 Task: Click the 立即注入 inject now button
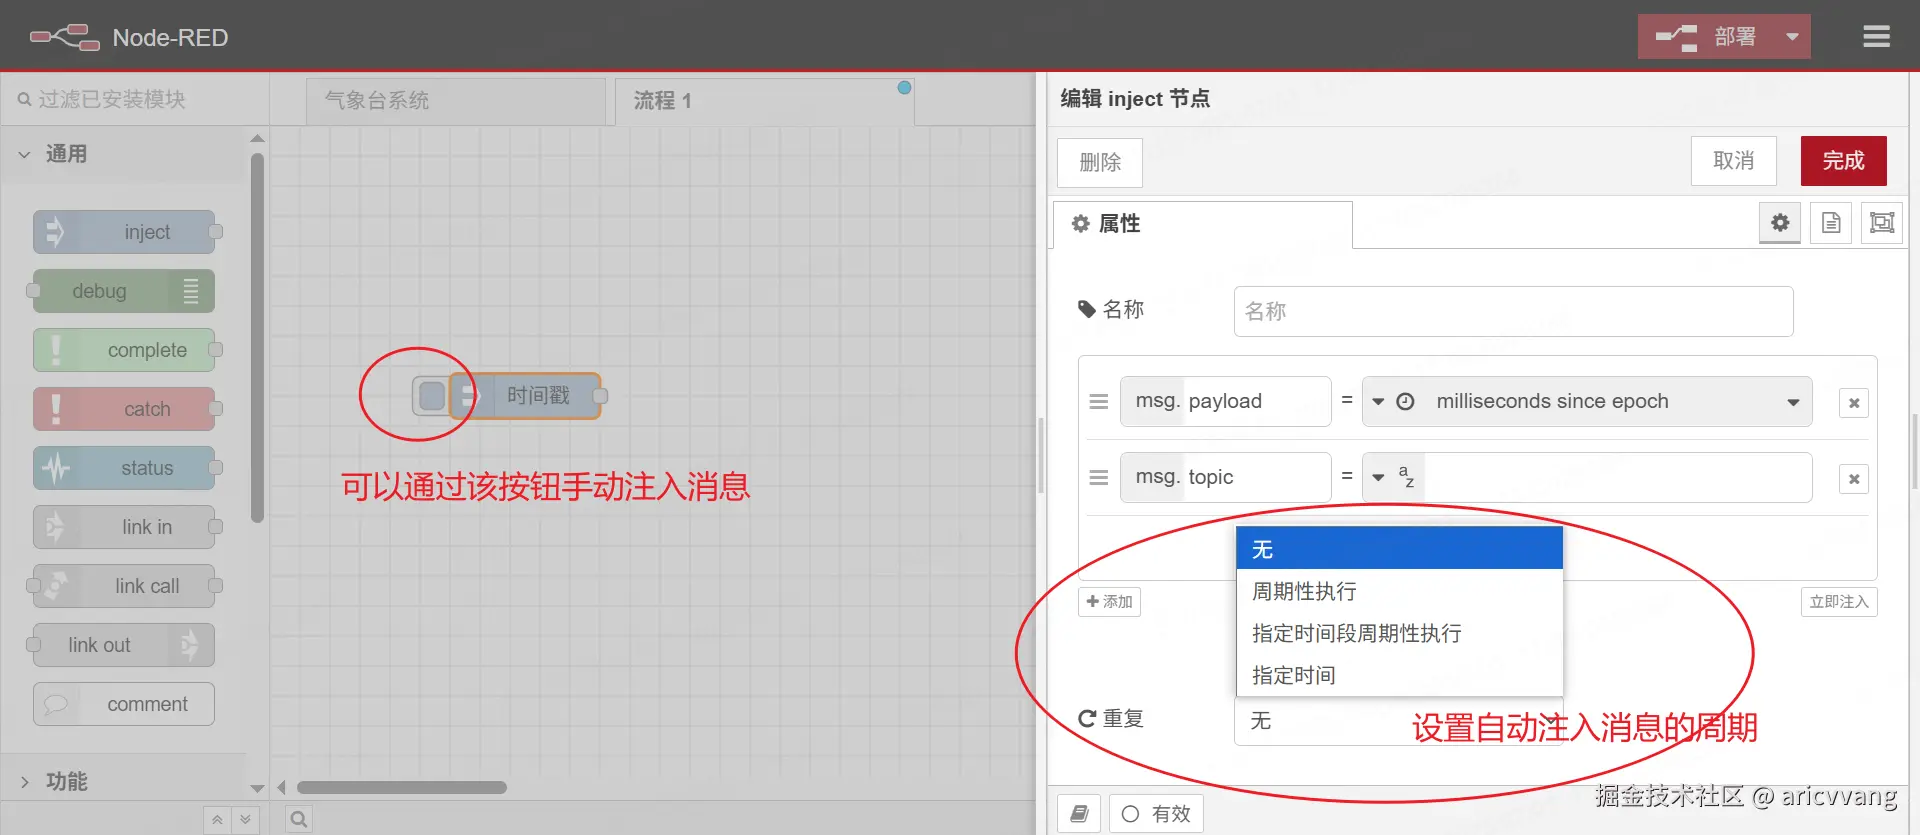1838,601
